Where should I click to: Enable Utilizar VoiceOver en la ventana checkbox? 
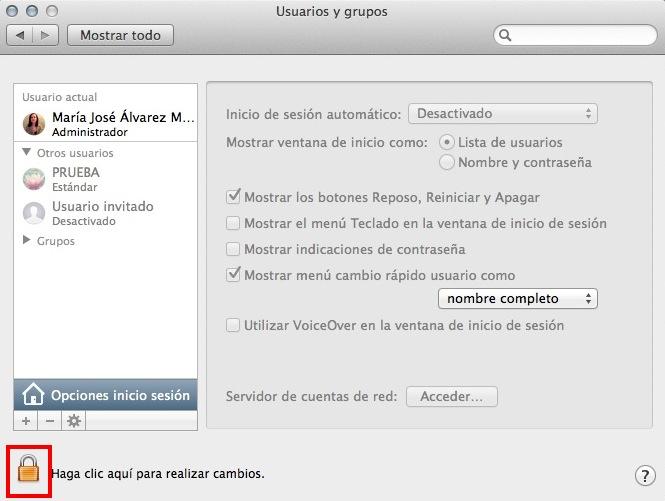234,325
